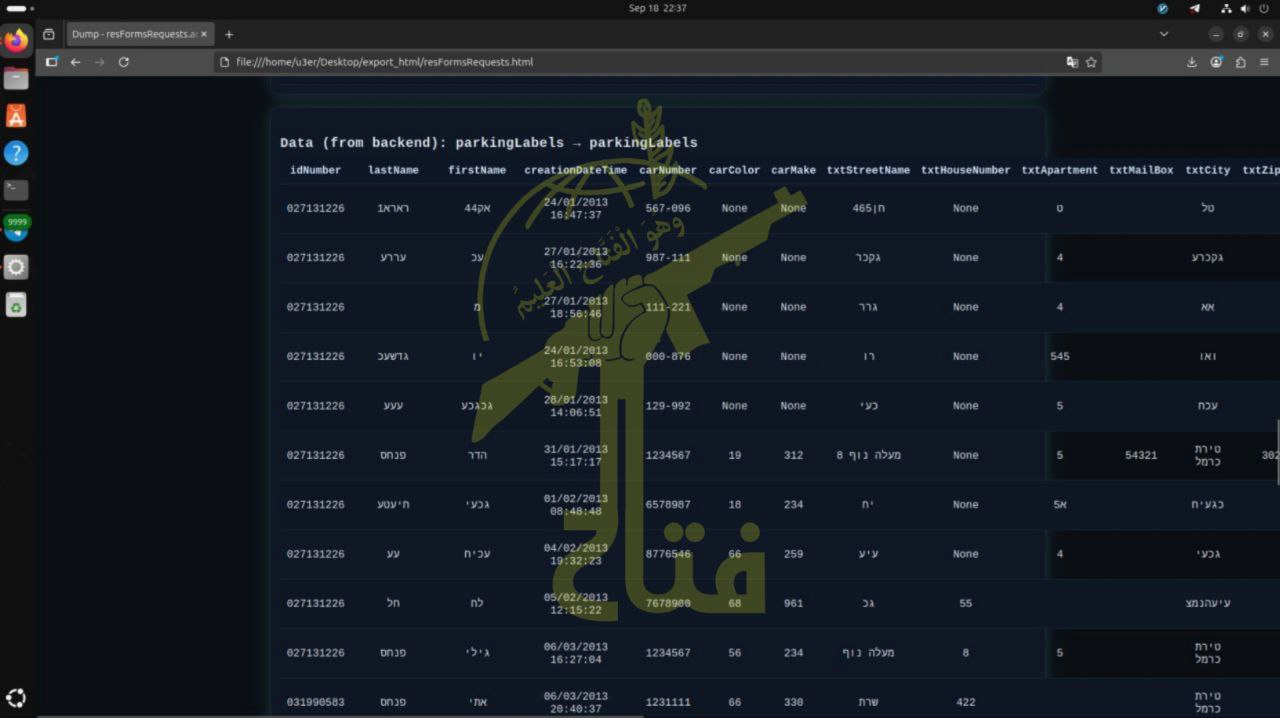Open the Firefox account profile icon

tap(1216, 62)
